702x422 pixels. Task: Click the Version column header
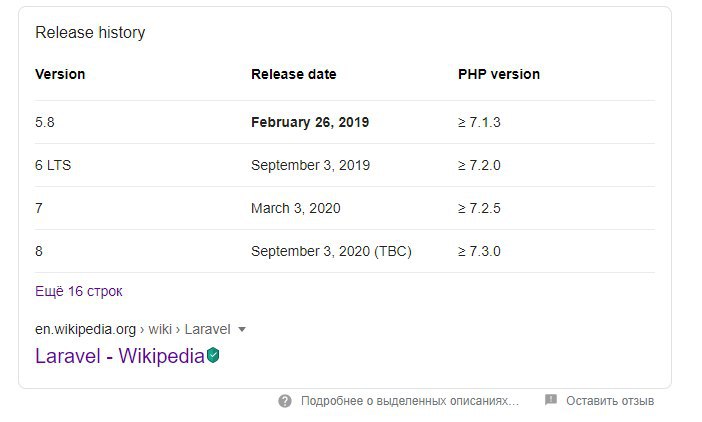coord(60,74)
